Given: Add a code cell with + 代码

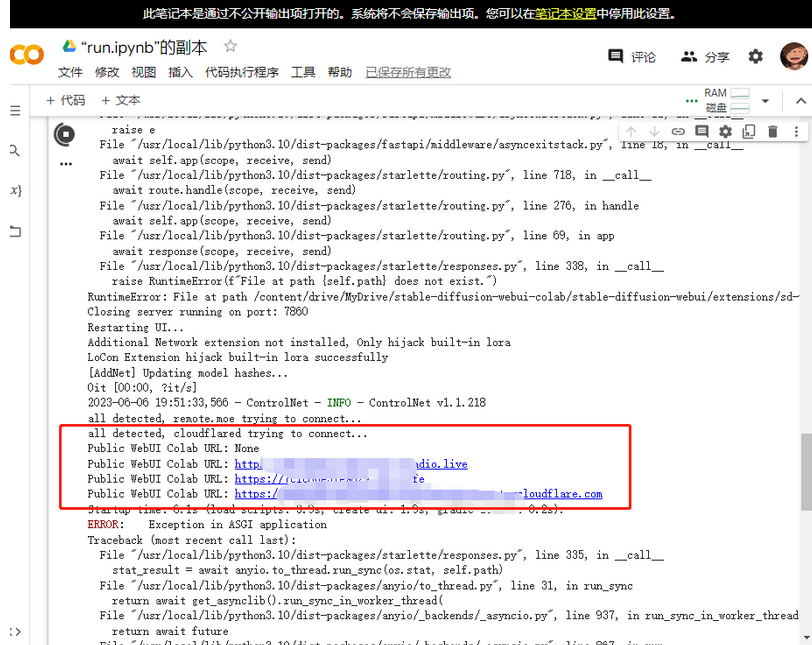Looking at the screenshot, I should 65,100.
